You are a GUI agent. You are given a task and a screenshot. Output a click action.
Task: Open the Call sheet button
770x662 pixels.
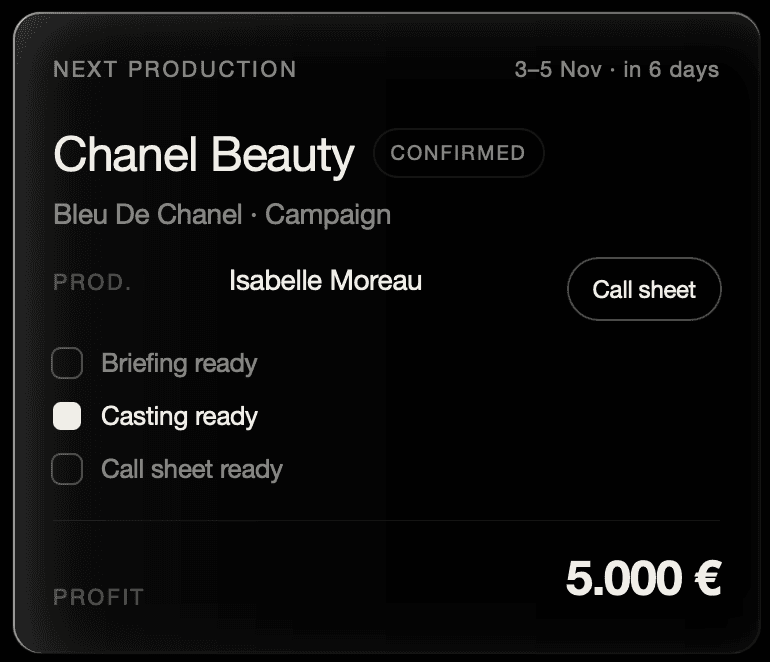coord(644,289)
